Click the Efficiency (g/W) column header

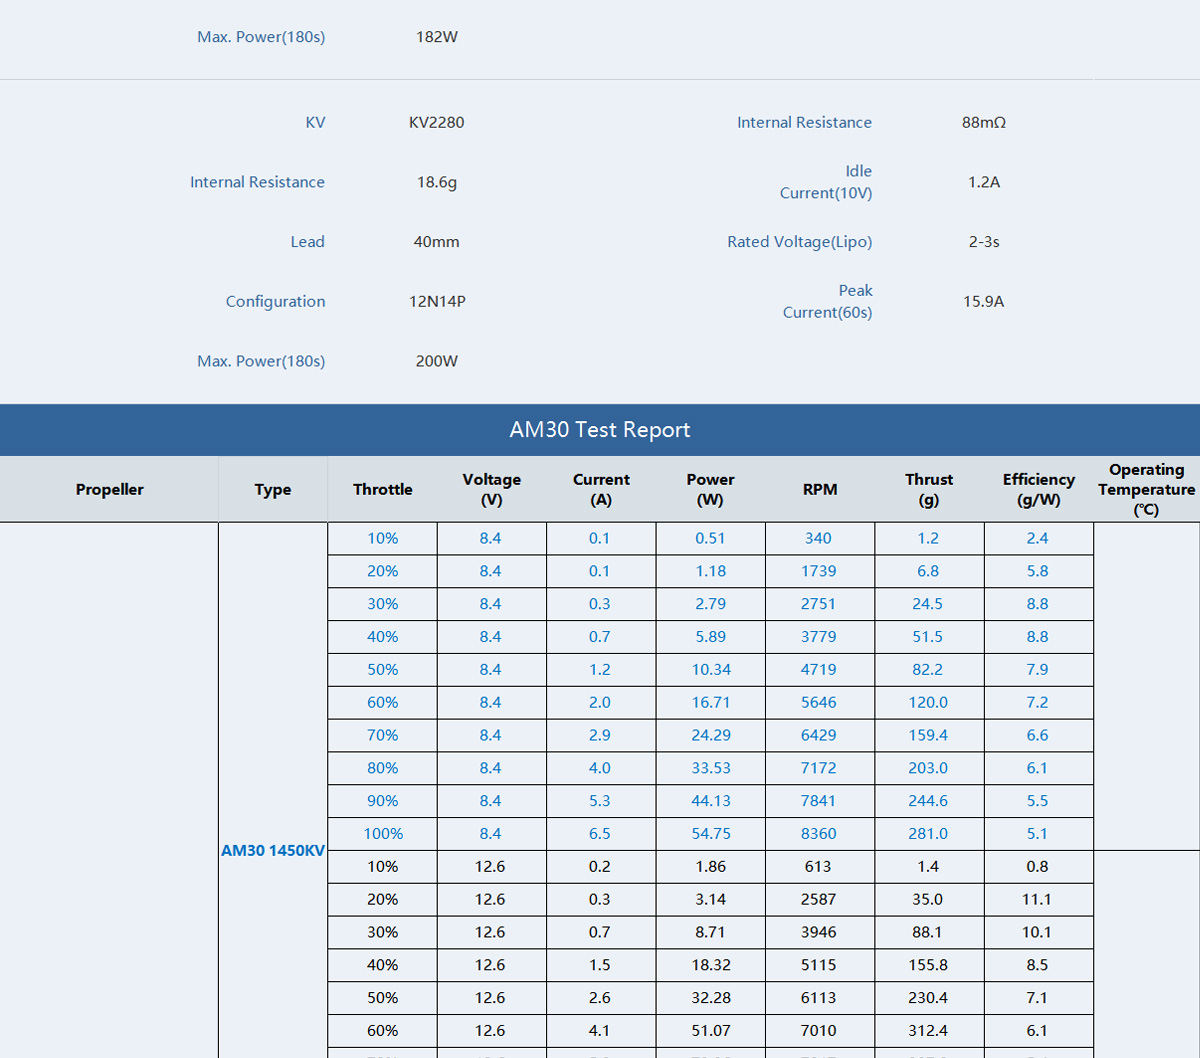tap(1039, 489)
